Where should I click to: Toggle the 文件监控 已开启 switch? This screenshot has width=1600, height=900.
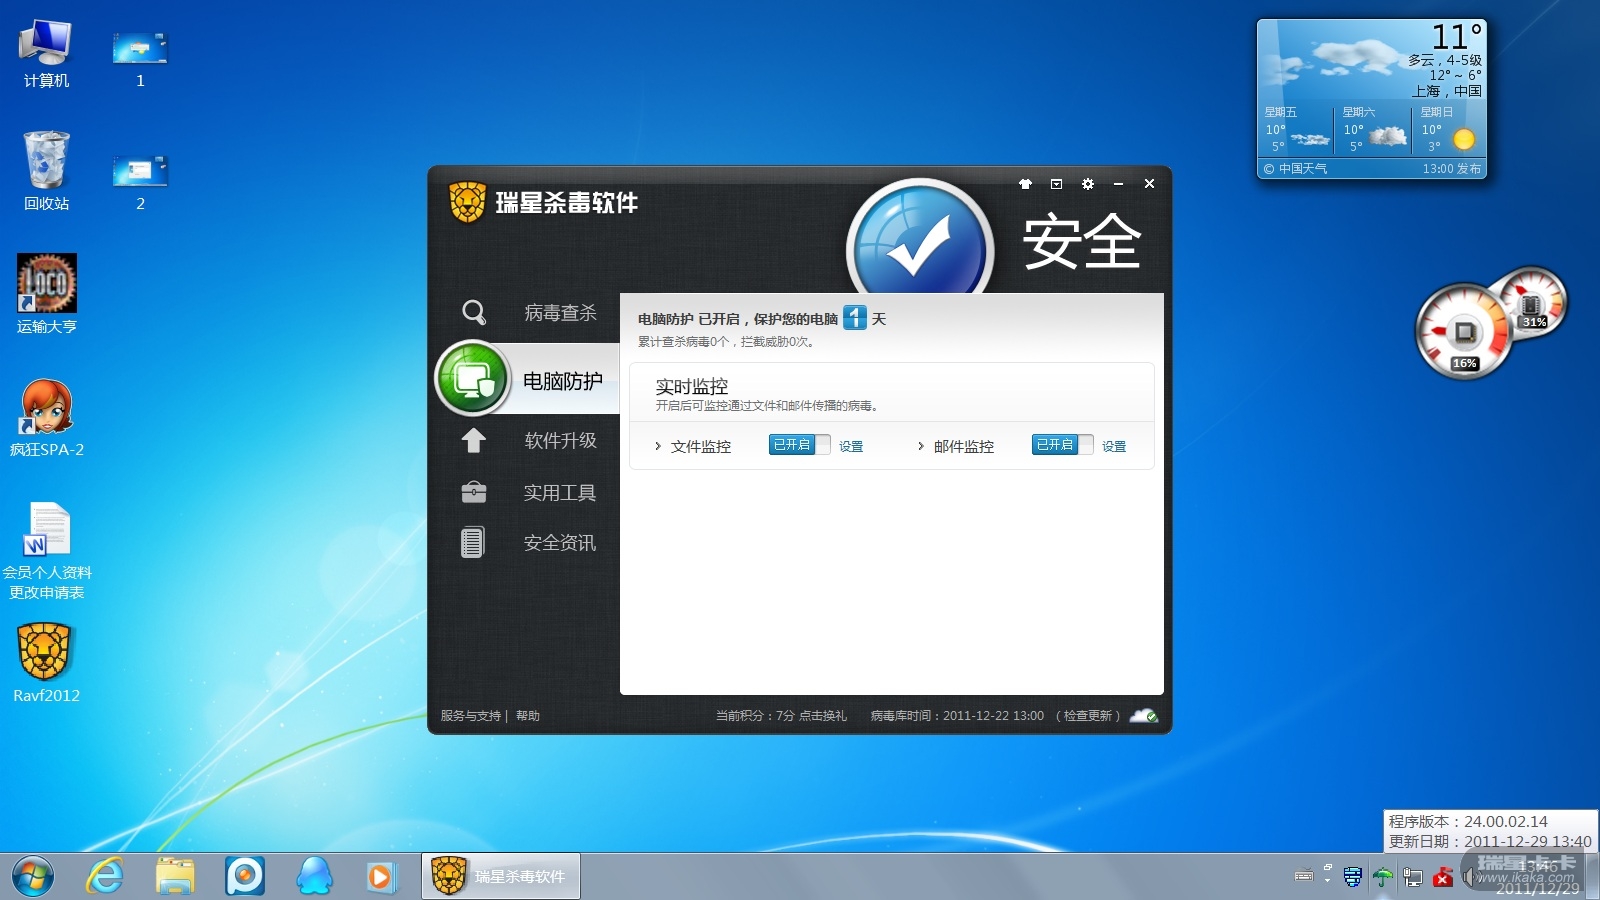pyautogui.click(x=799, y=445)
